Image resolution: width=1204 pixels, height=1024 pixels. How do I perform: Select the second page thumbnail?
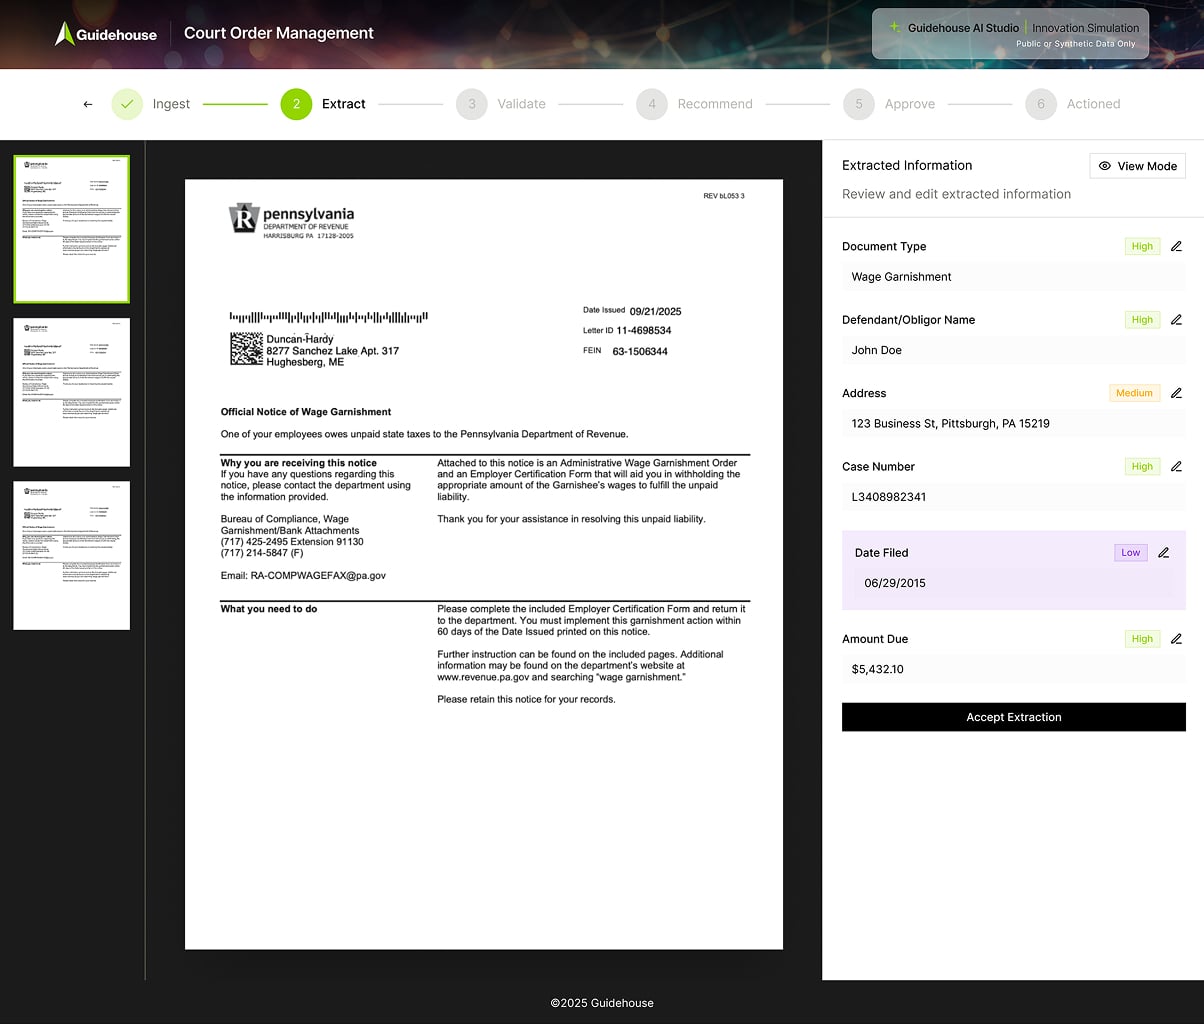(x=71, y=391)
